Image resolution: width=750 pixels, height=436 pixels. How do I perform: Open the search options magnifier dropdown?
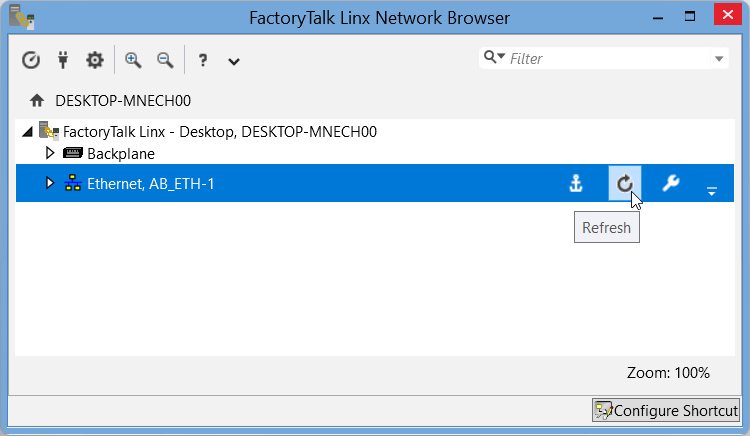(x=494, y=58)
